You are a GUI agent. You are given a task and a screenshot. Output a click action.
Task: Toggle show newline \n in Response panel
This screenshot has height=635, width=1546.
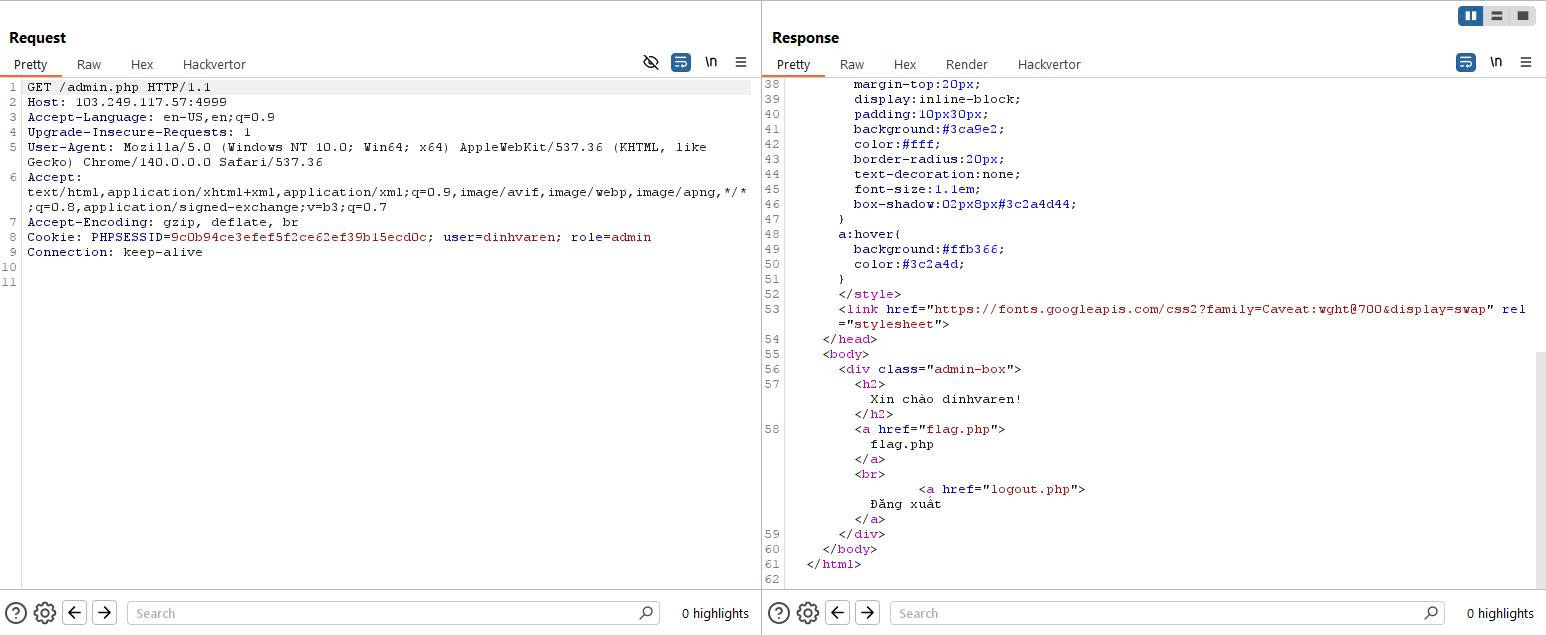1496,62
